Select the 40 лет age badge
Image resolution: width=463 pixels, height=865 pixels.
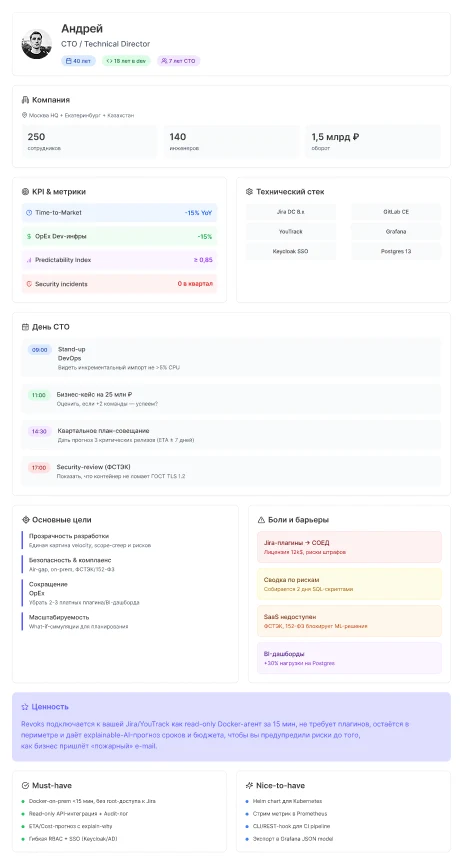(78, 61)
